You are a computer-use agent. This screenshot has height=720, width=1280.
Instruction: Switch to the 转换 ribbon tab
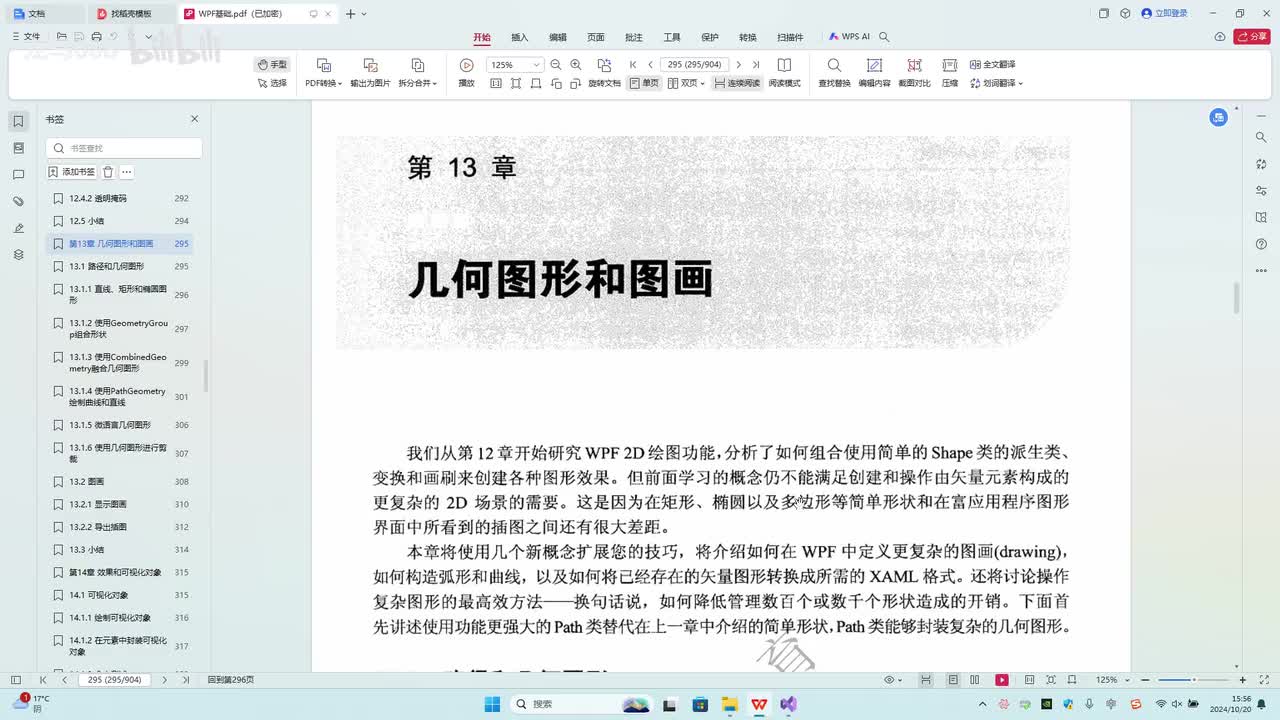(748, 37)
